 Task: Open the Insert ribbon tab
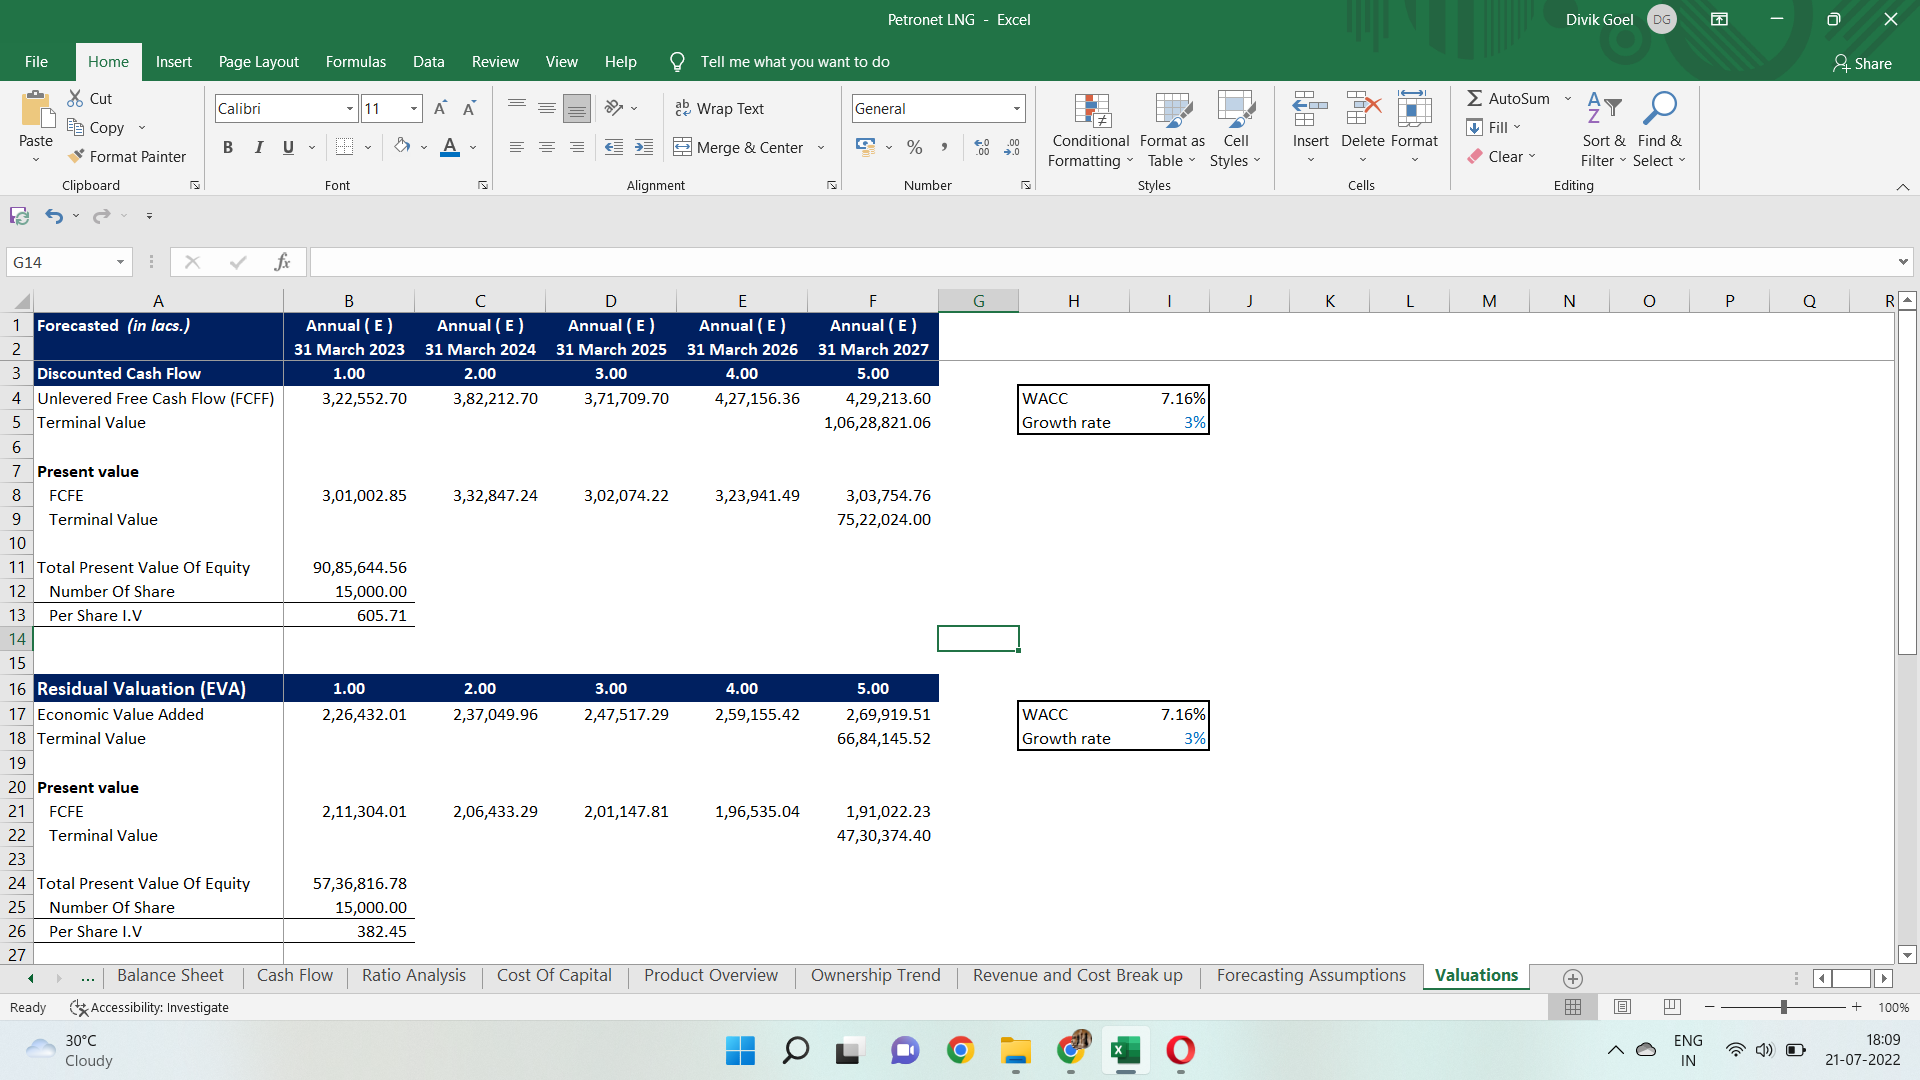173,62
